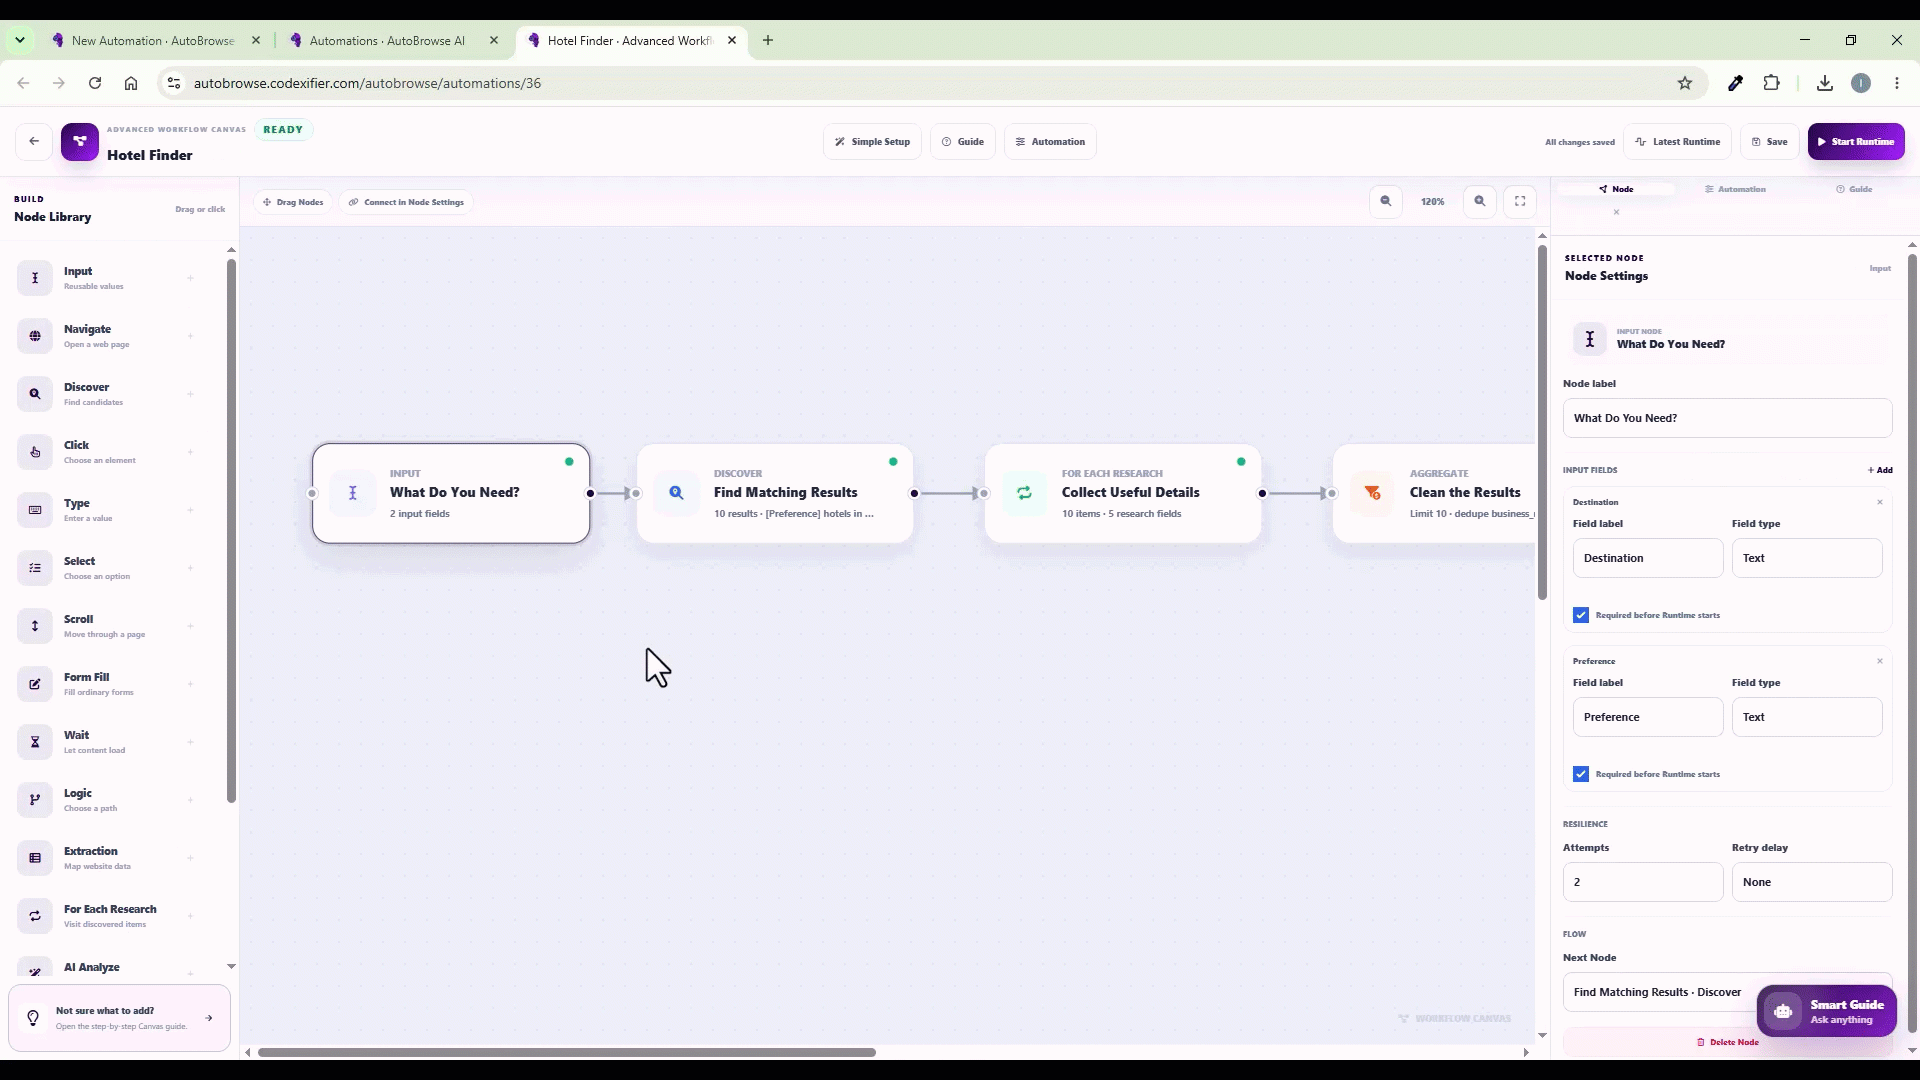
Task: Close the node settings panel x icon
Action: (x=1616, y=212)
